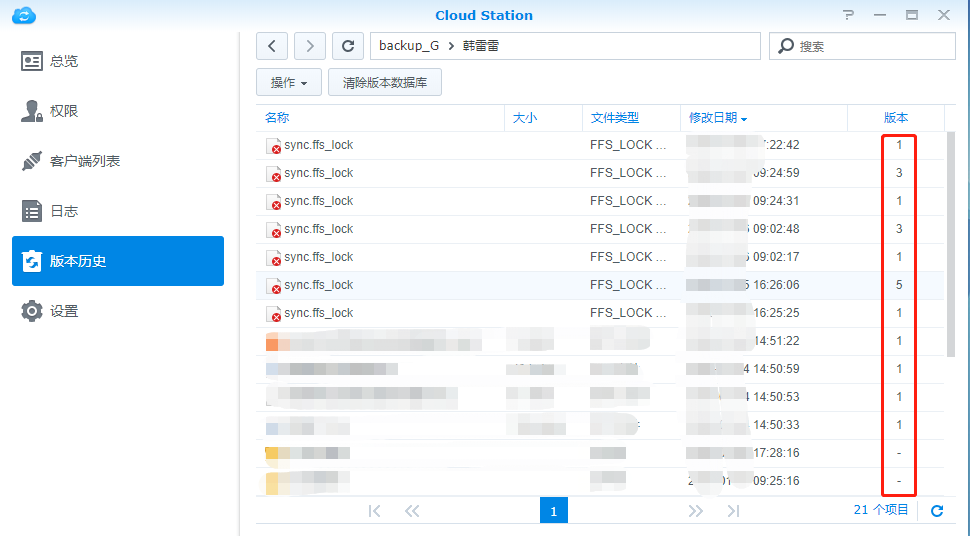Click file icon of sync.ffs_lock at 09:24:59
The image size is (970, 536).
[x=273, y=174]
